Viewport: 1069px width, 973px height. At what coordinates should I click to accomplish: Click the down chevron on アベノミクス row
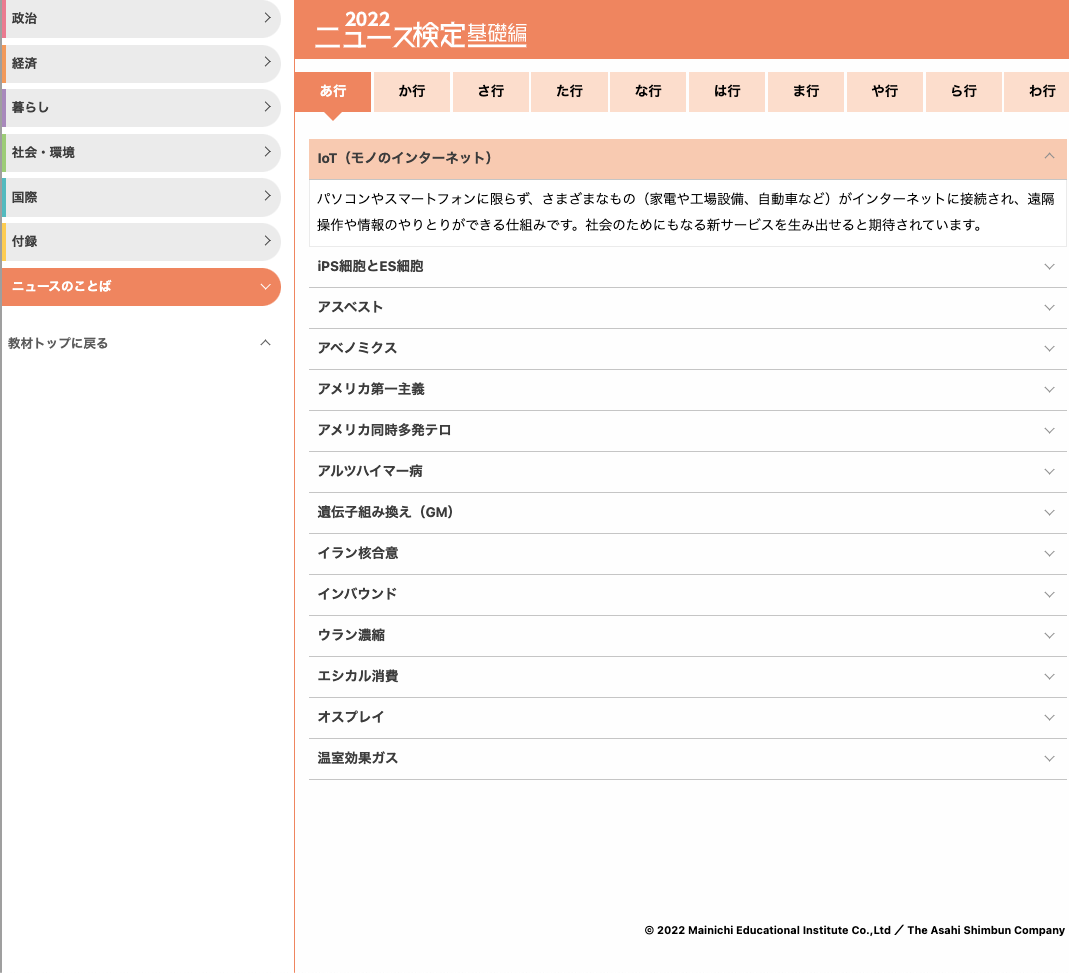pos(1049,348)
